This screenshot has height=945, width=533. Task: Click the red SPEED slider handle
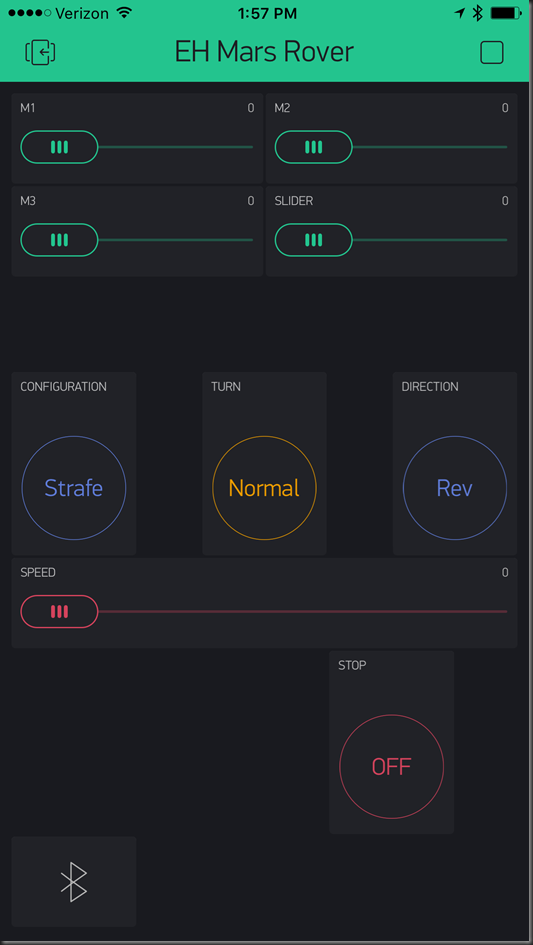pyautogui.click(x=59, y=612)
